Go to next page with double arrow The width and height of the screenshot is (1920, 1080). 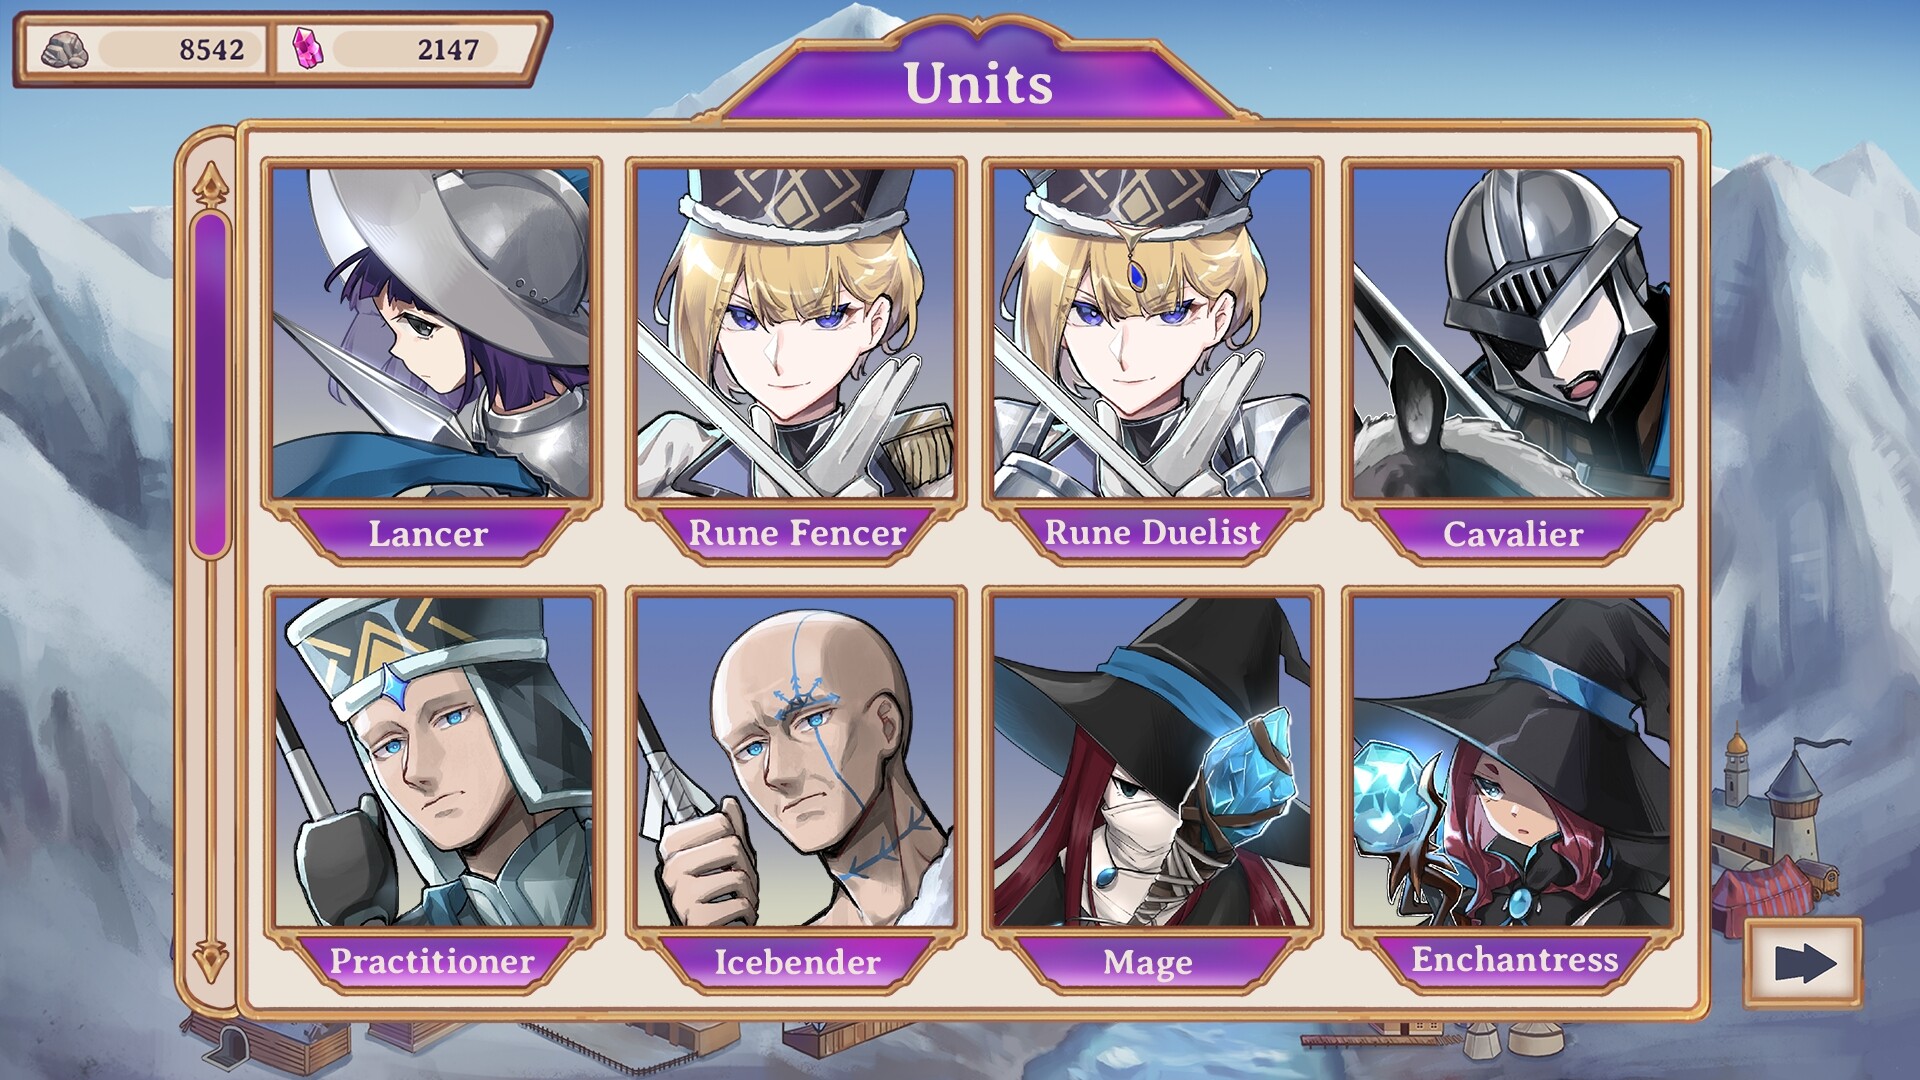coord(1803,963)
